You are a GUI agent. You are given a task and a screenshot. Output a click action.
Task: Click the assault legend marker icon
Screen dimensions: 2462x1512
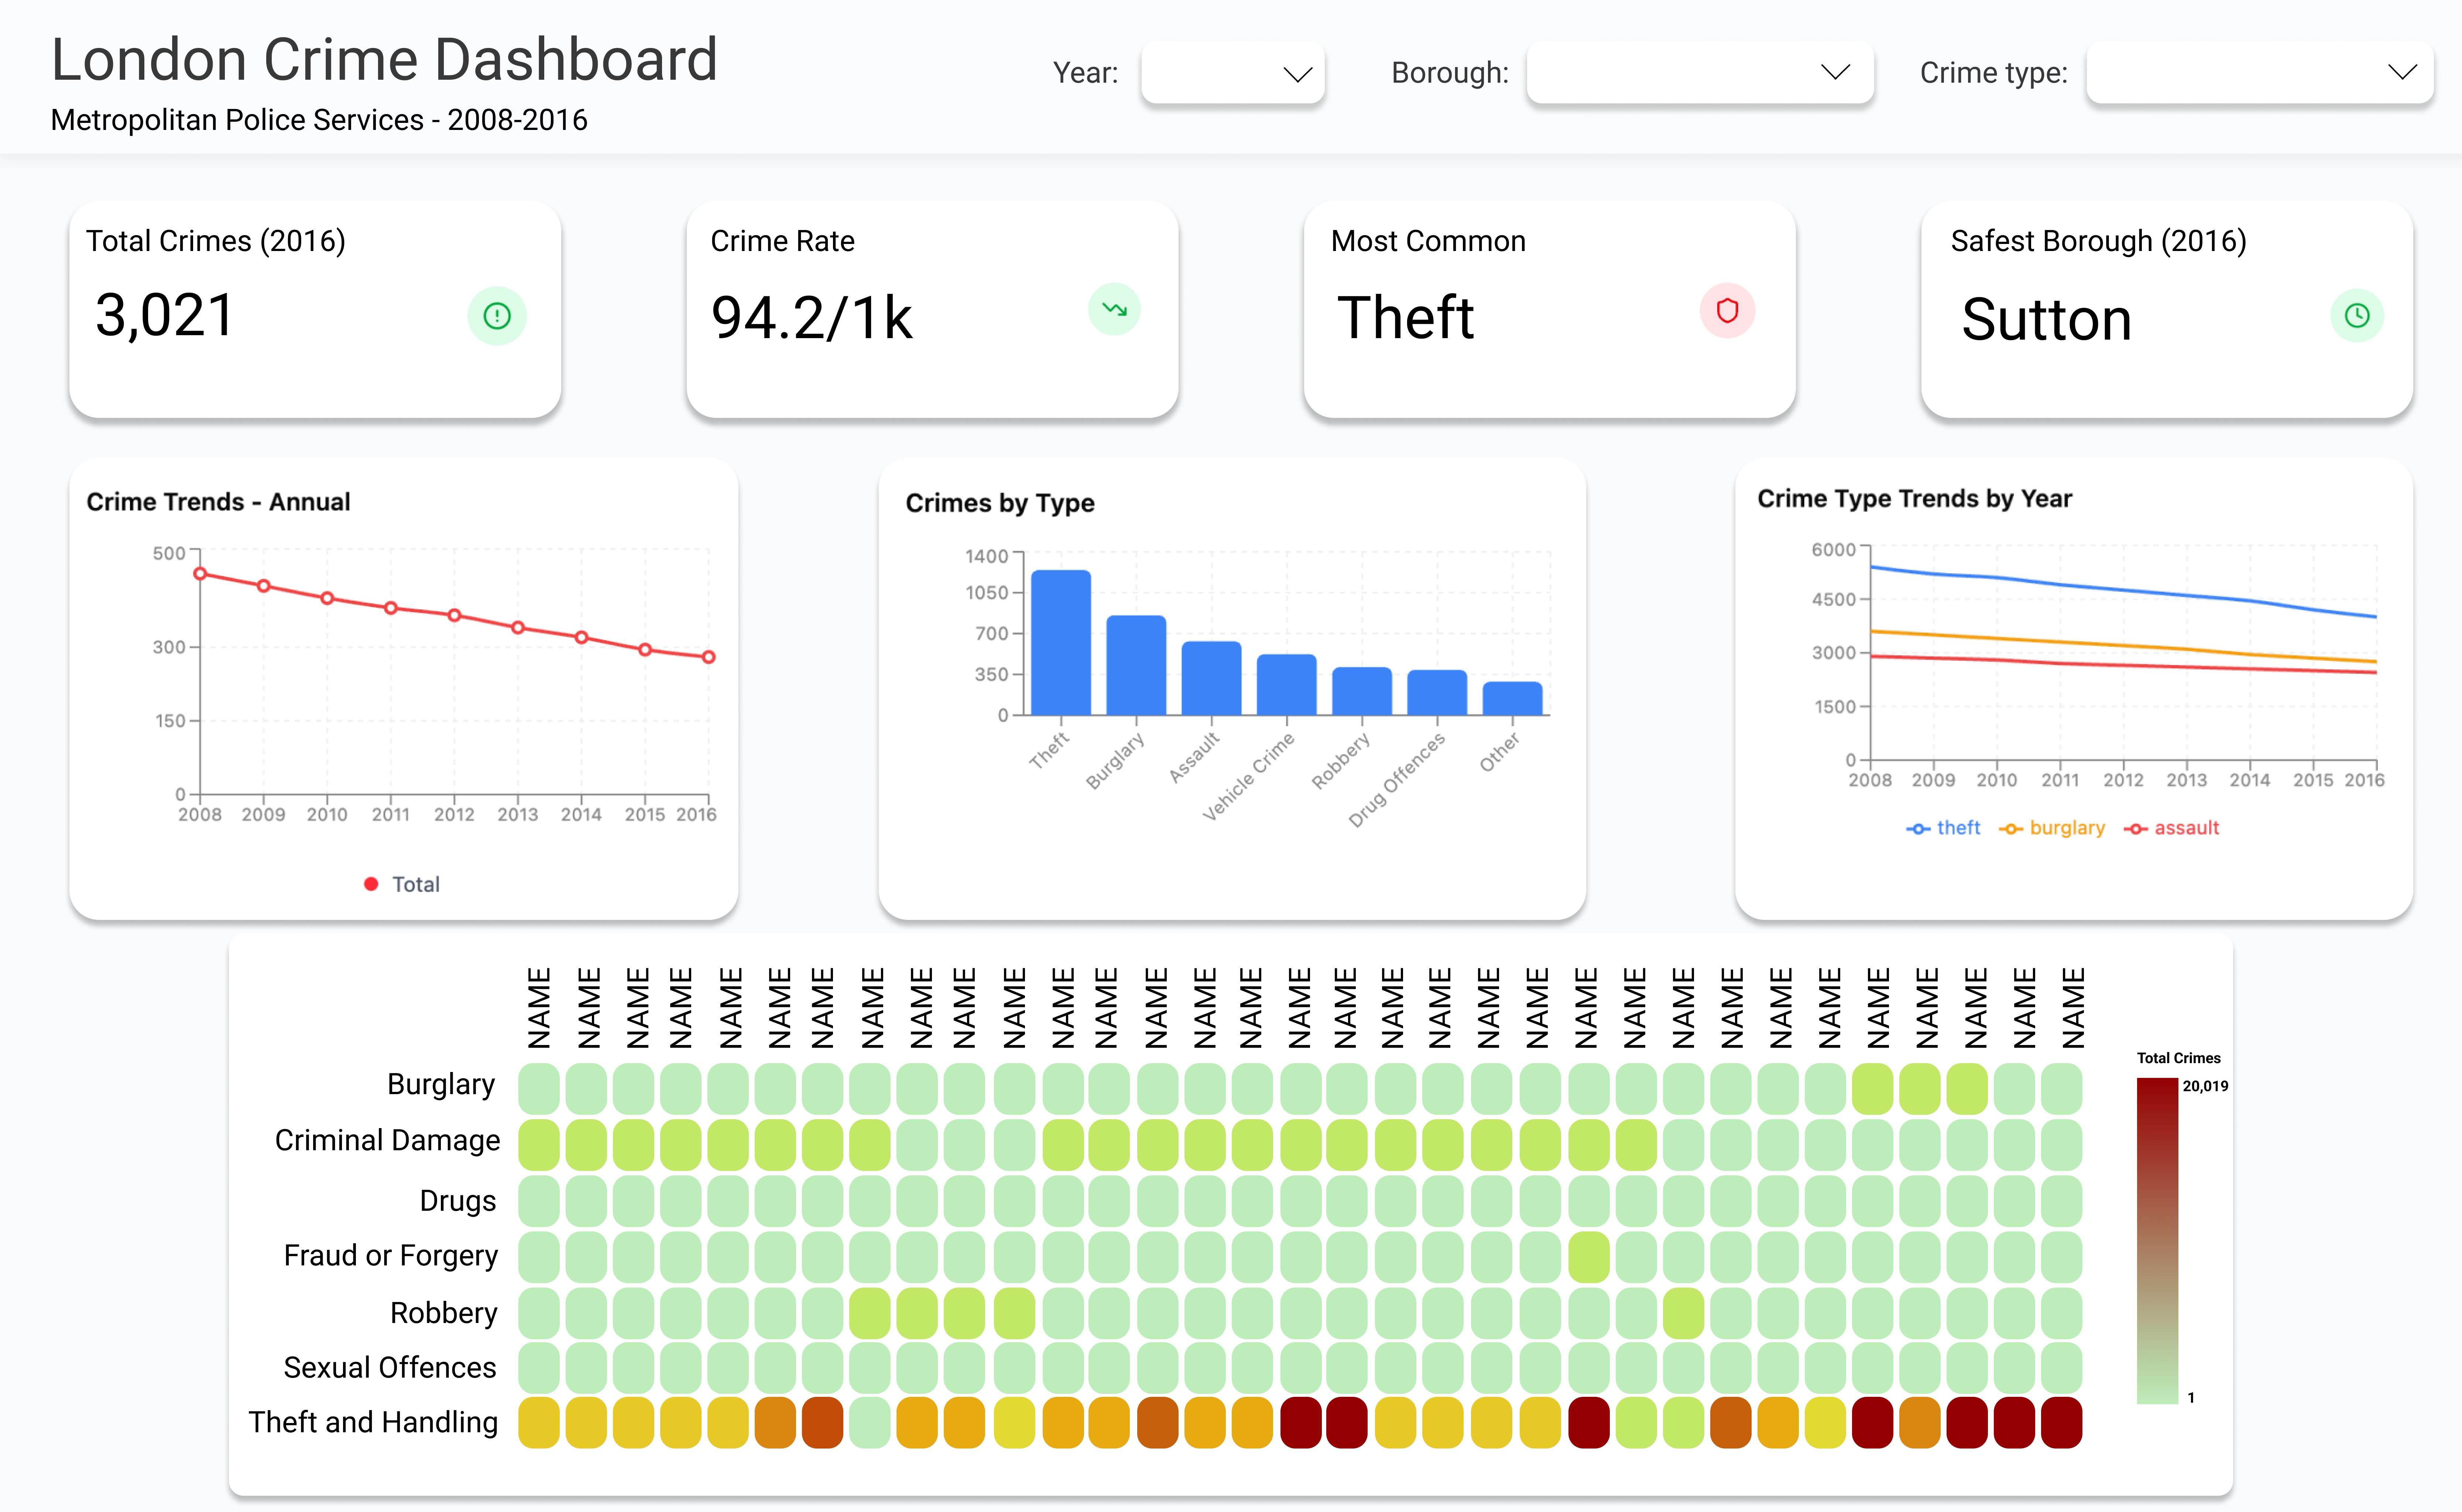[2136, 829]
